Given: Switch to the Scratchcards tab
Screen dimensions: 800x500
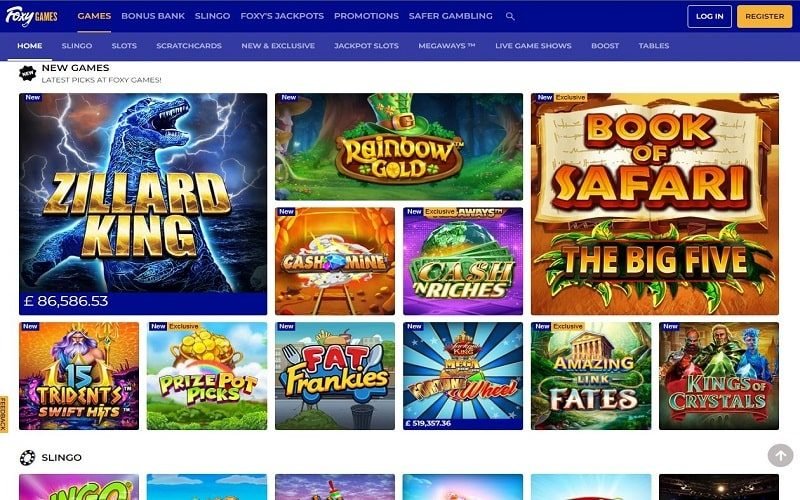Looking at the screenshot, I should (189, 45).
